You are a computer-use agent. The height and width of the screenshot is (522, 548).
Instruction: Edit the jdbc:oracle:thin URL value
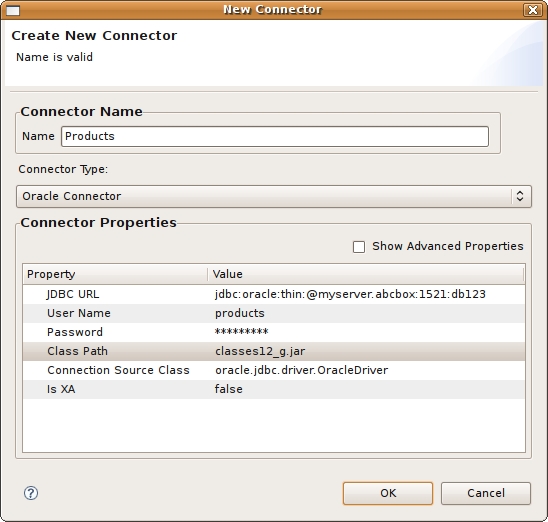click(x=350, y=294)
